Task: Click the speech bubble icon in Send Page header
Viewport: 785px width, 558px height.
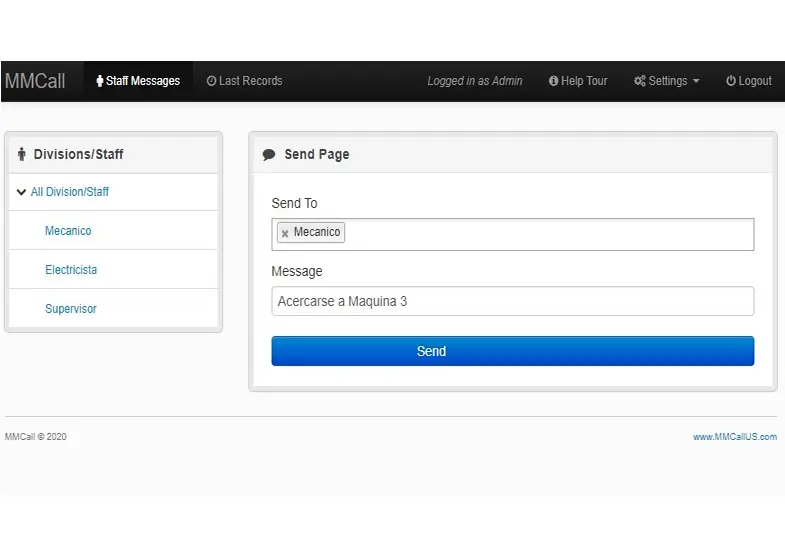Action: pos(269,155)
